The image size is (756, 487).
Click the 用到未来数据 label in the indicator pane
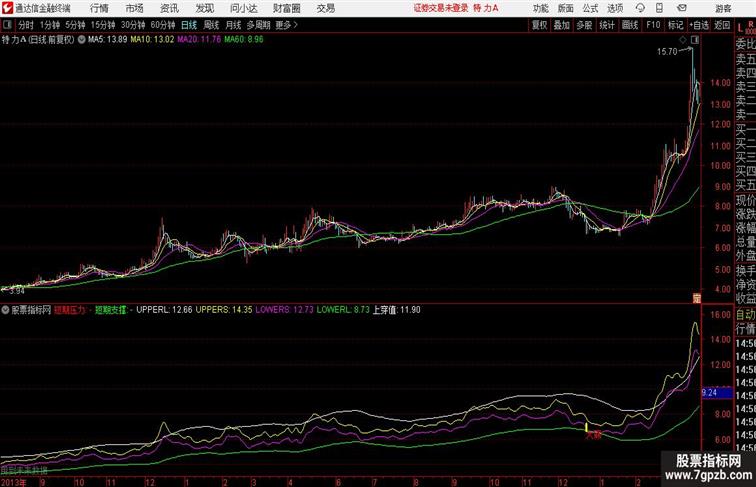24,470
